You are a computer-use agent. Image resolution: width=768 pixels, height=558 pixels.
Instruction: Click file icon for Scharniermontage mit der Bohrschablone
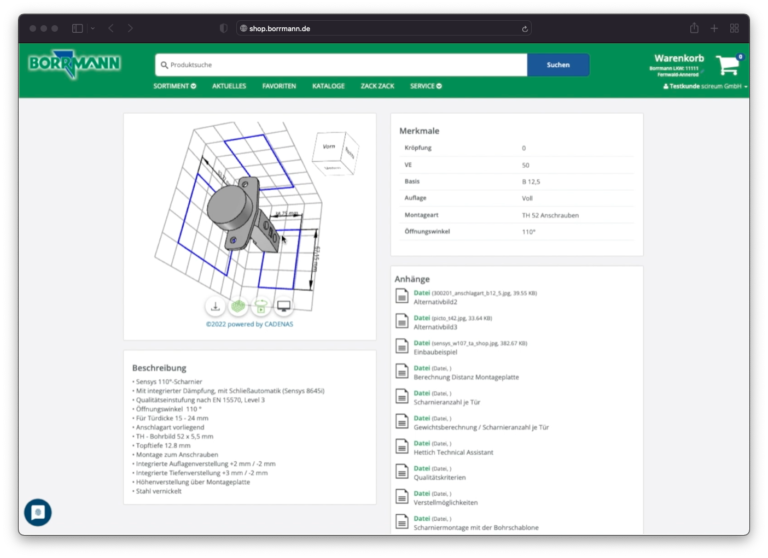402,522
